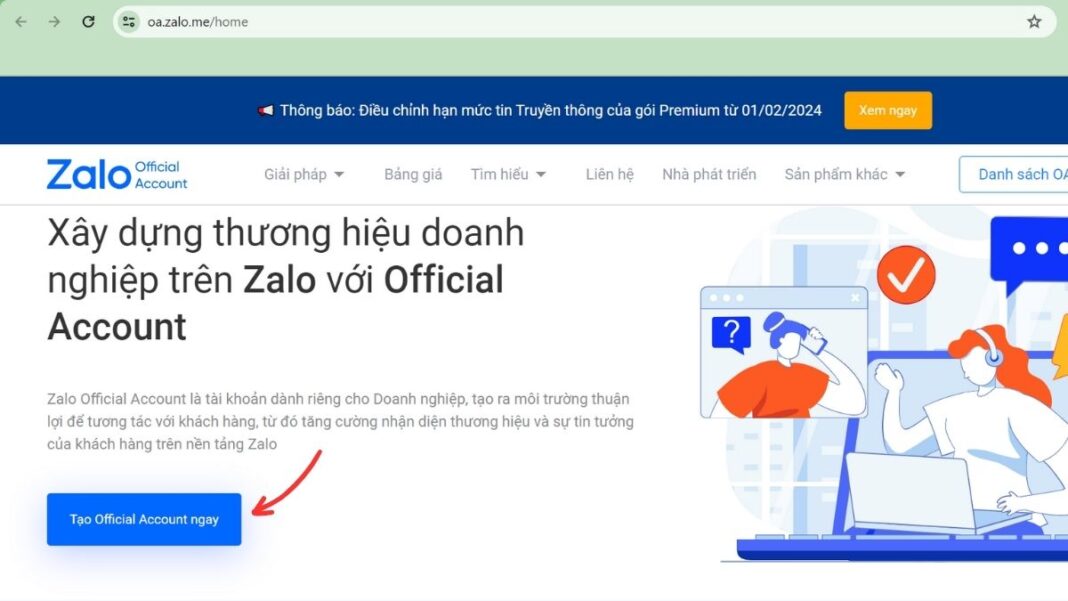Image resolution: width=1068 pixels, height=601 pixels.
Task: Click the Danh sách OA button
Action: click(1020, 173)
